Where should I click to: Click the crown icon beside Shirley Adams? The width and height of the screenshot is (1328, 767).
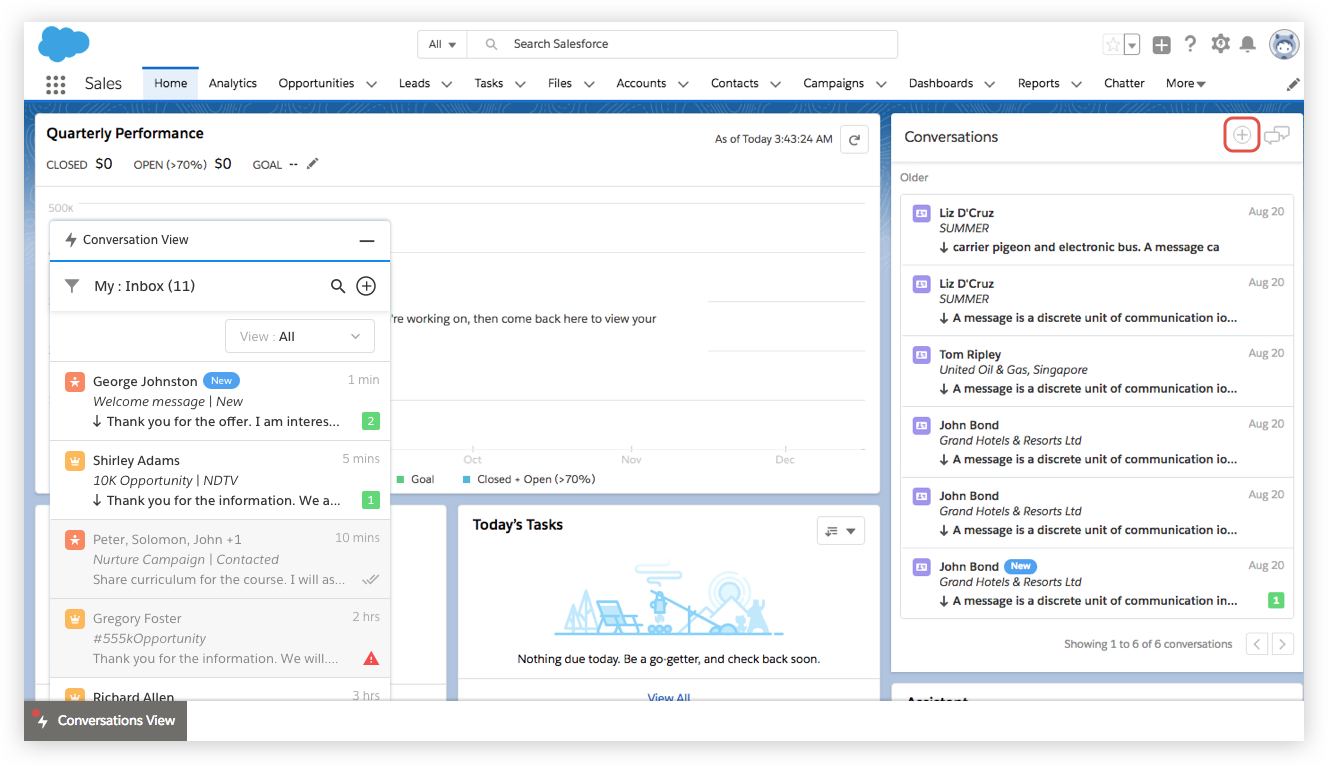74,460
